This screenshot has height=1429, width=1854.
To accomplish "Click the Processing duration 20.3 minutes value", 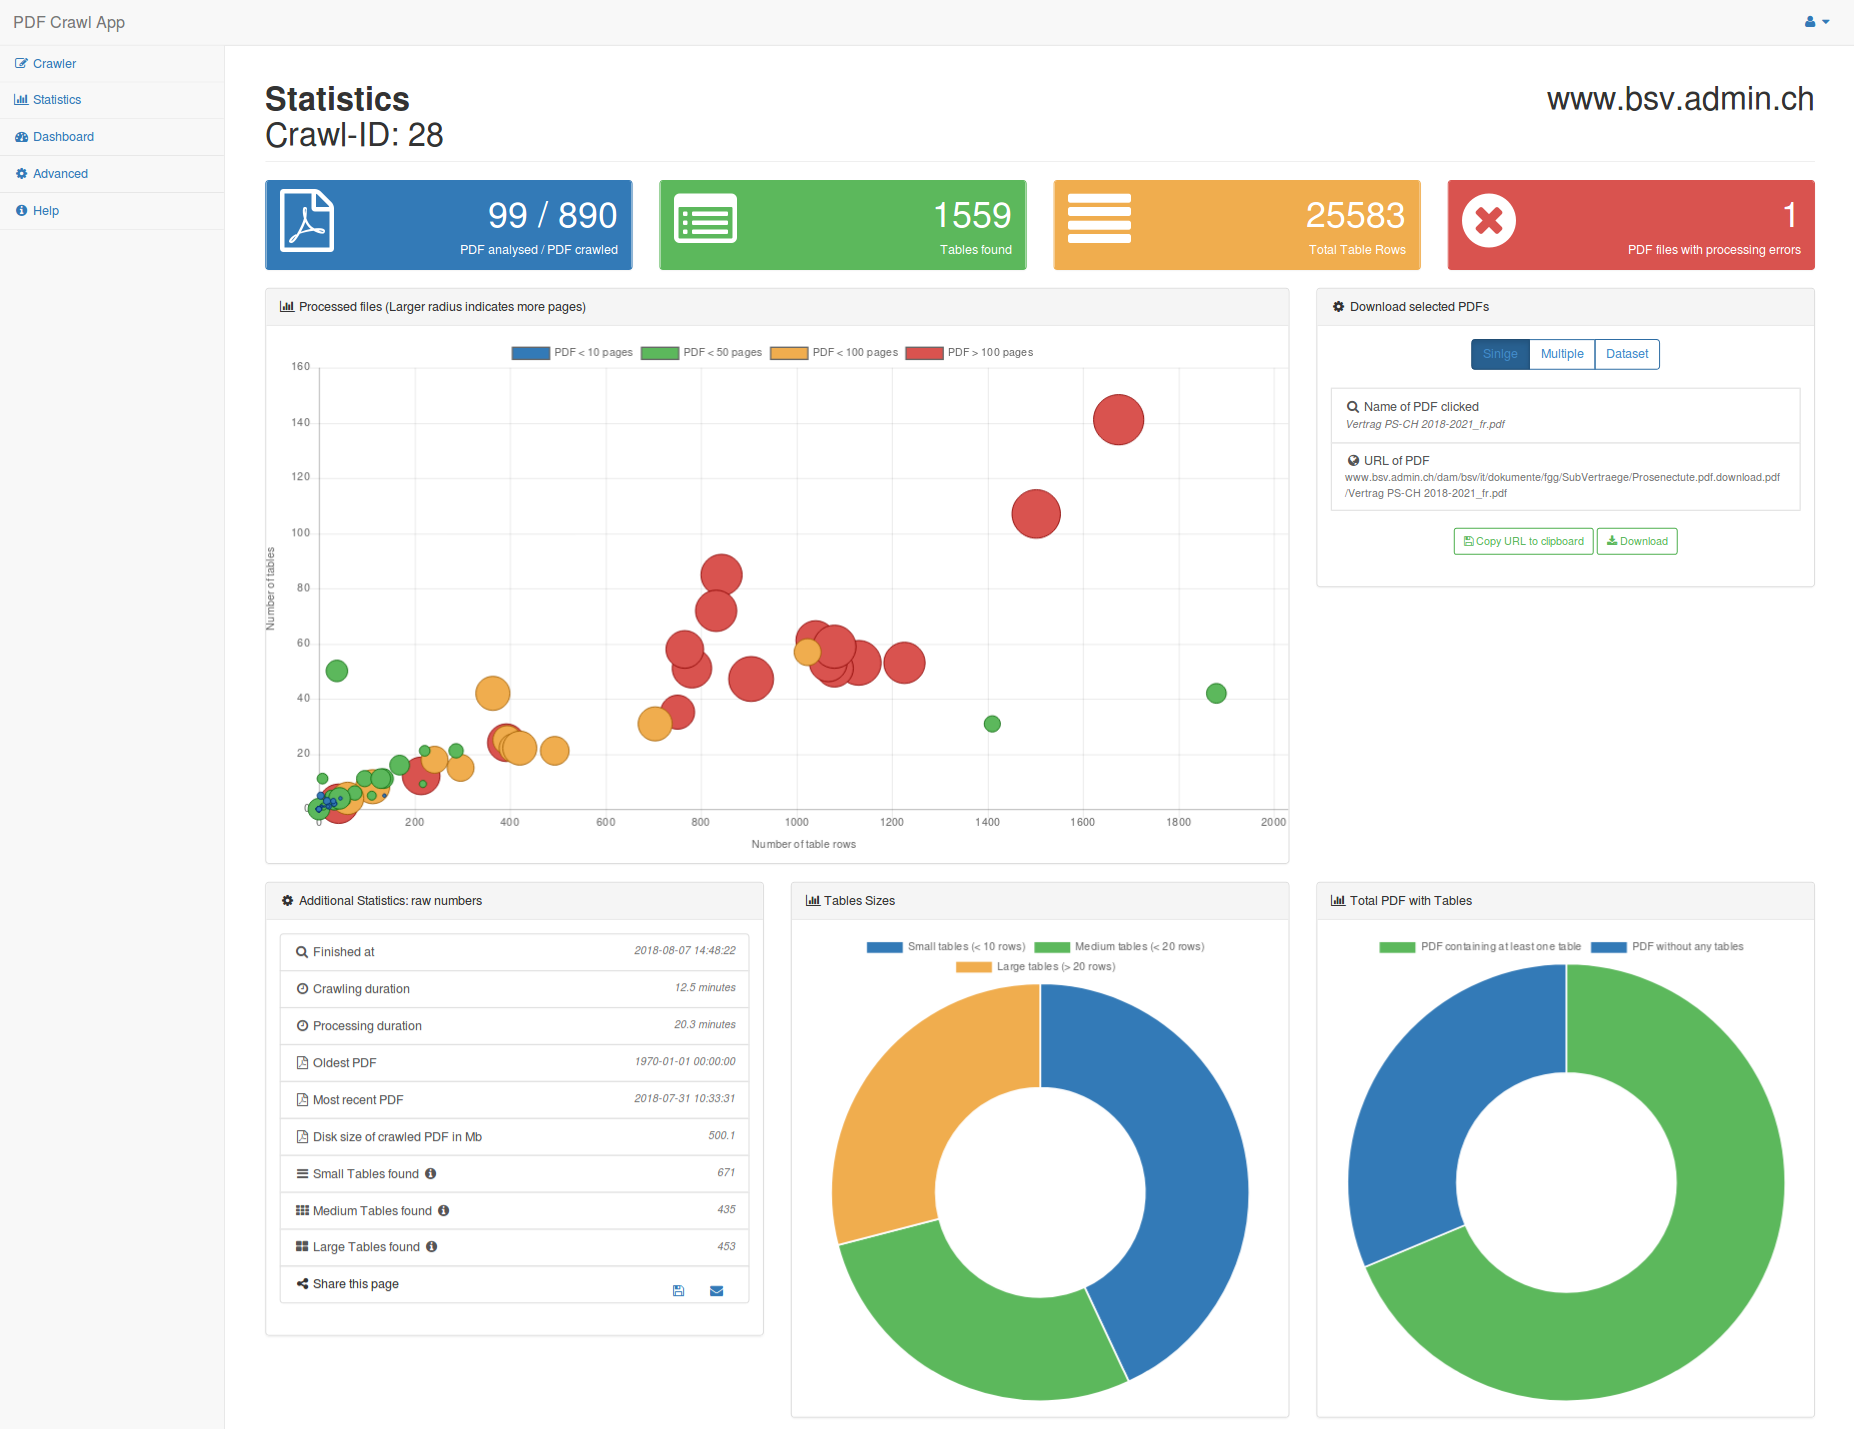I will click(x=705, y=1025).
